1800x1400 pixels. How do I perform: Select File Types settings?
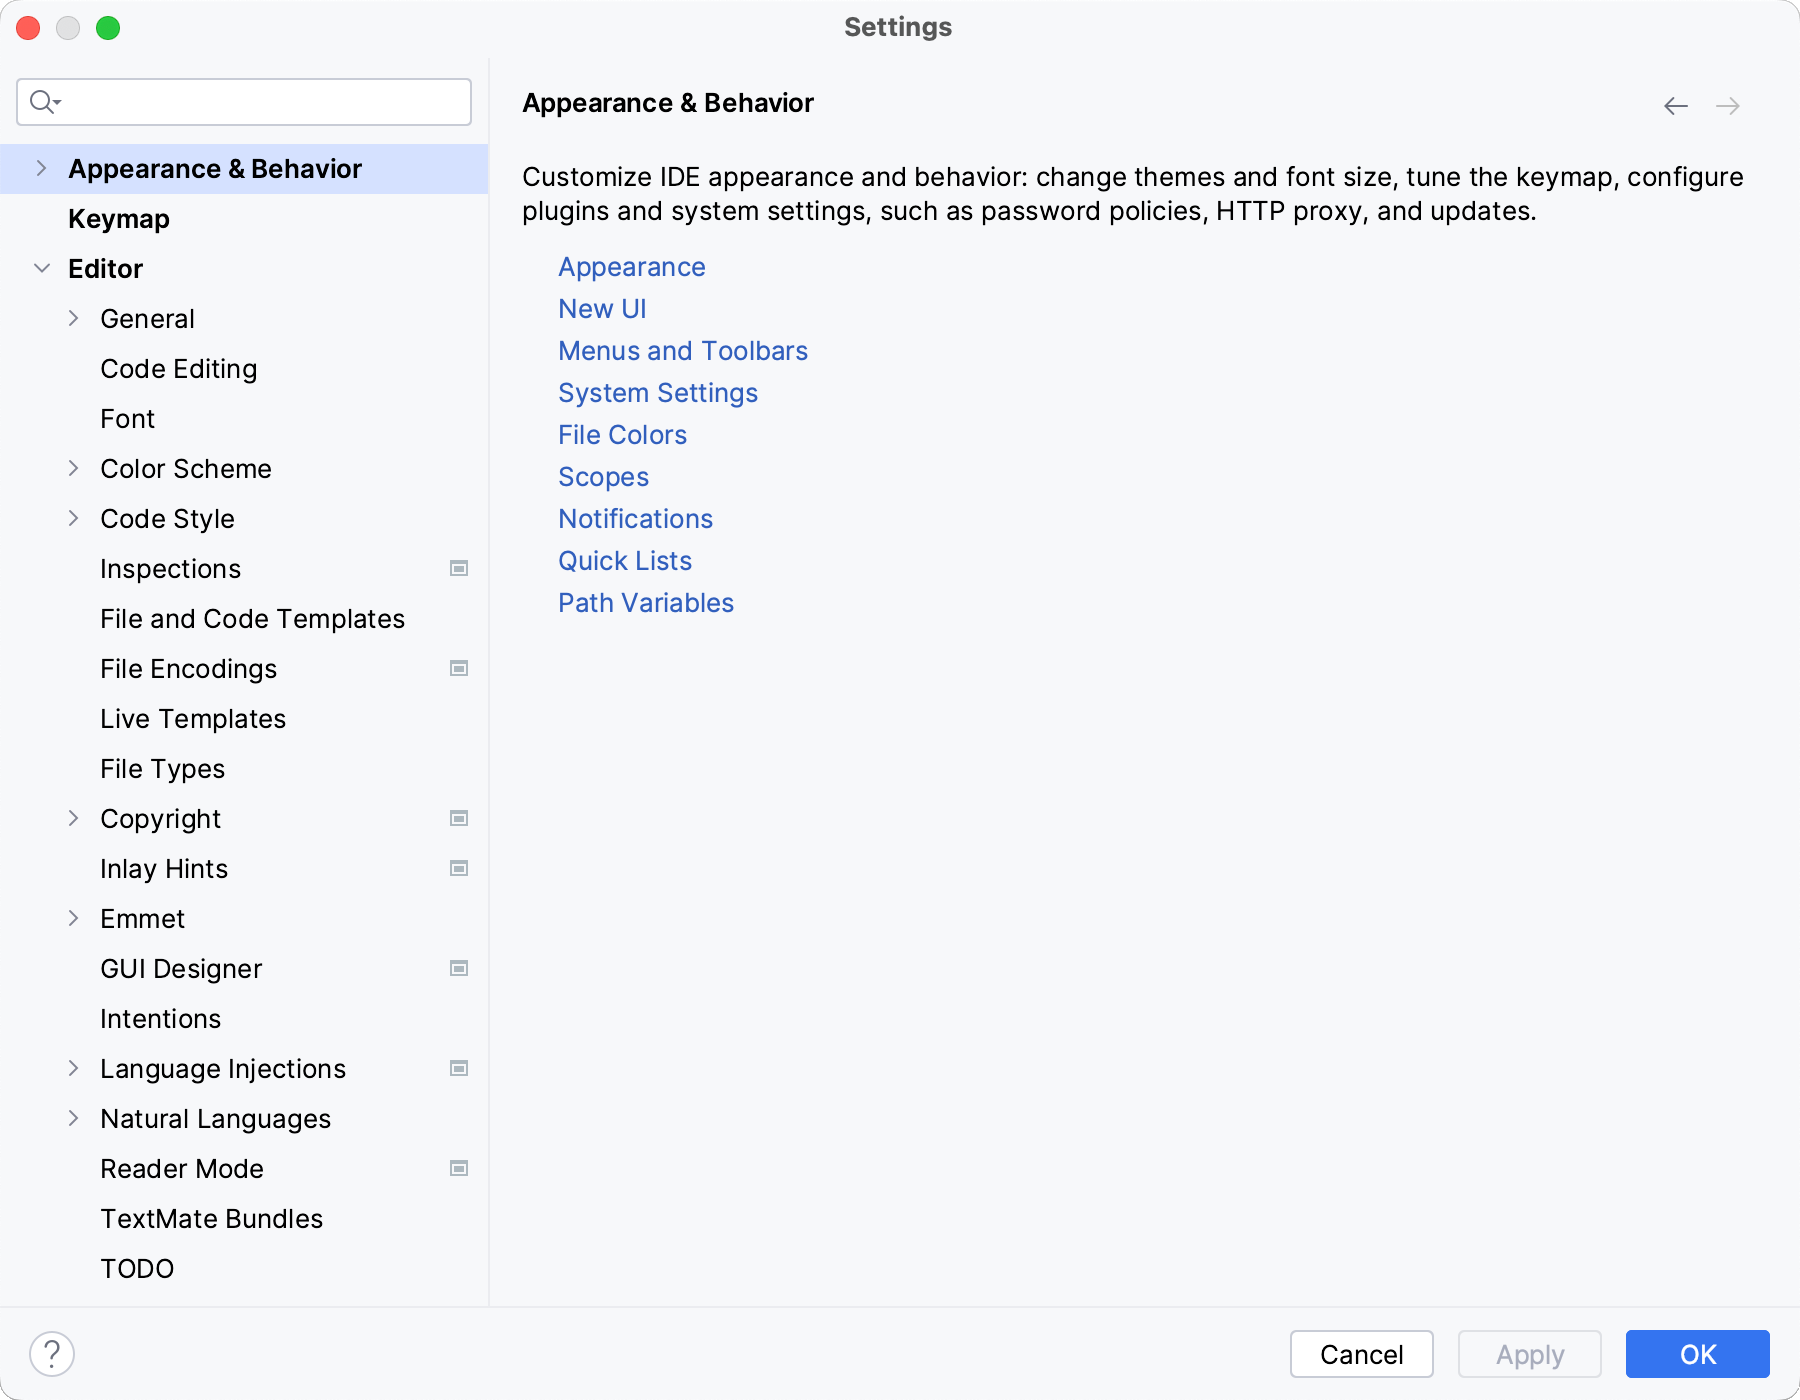pyautogui.click(x=244, y=769)
